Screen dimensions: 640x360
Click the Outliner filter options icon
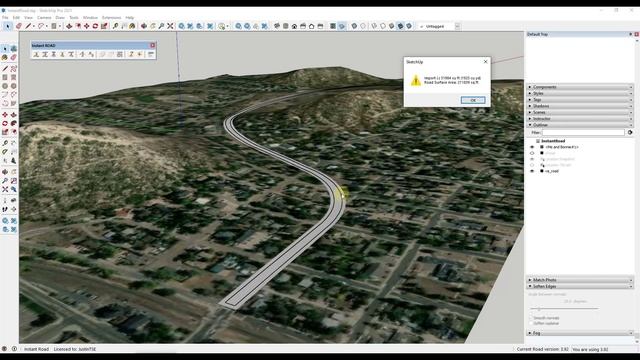(x=630, y=133)
